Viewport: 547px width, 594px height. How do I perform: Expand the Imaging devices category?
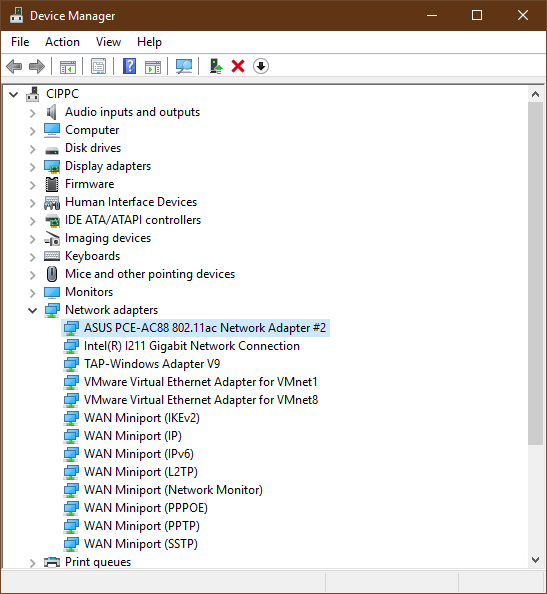(33, 239)
